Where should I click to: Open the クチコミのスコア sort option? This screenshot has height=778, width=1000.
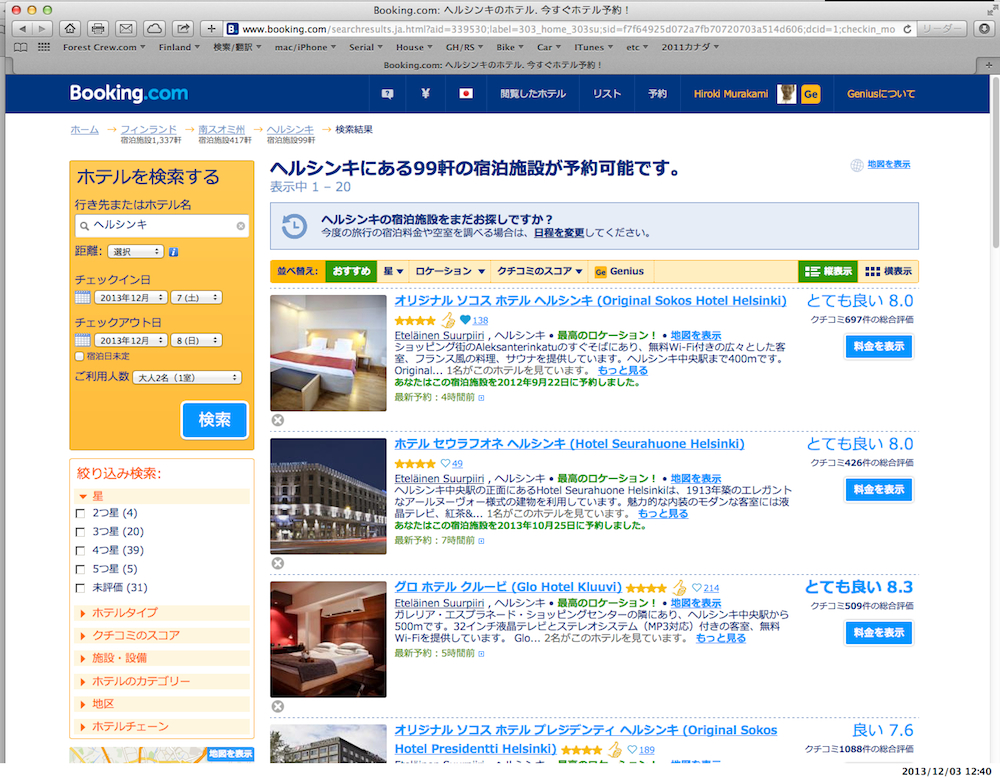(x=540, y=272)
